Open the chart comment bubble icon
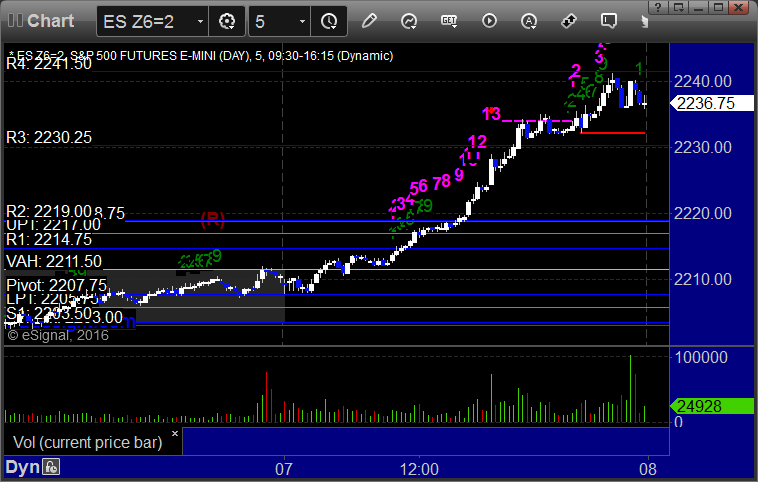The height and width of the screenshot is (482, 758). 609,21
